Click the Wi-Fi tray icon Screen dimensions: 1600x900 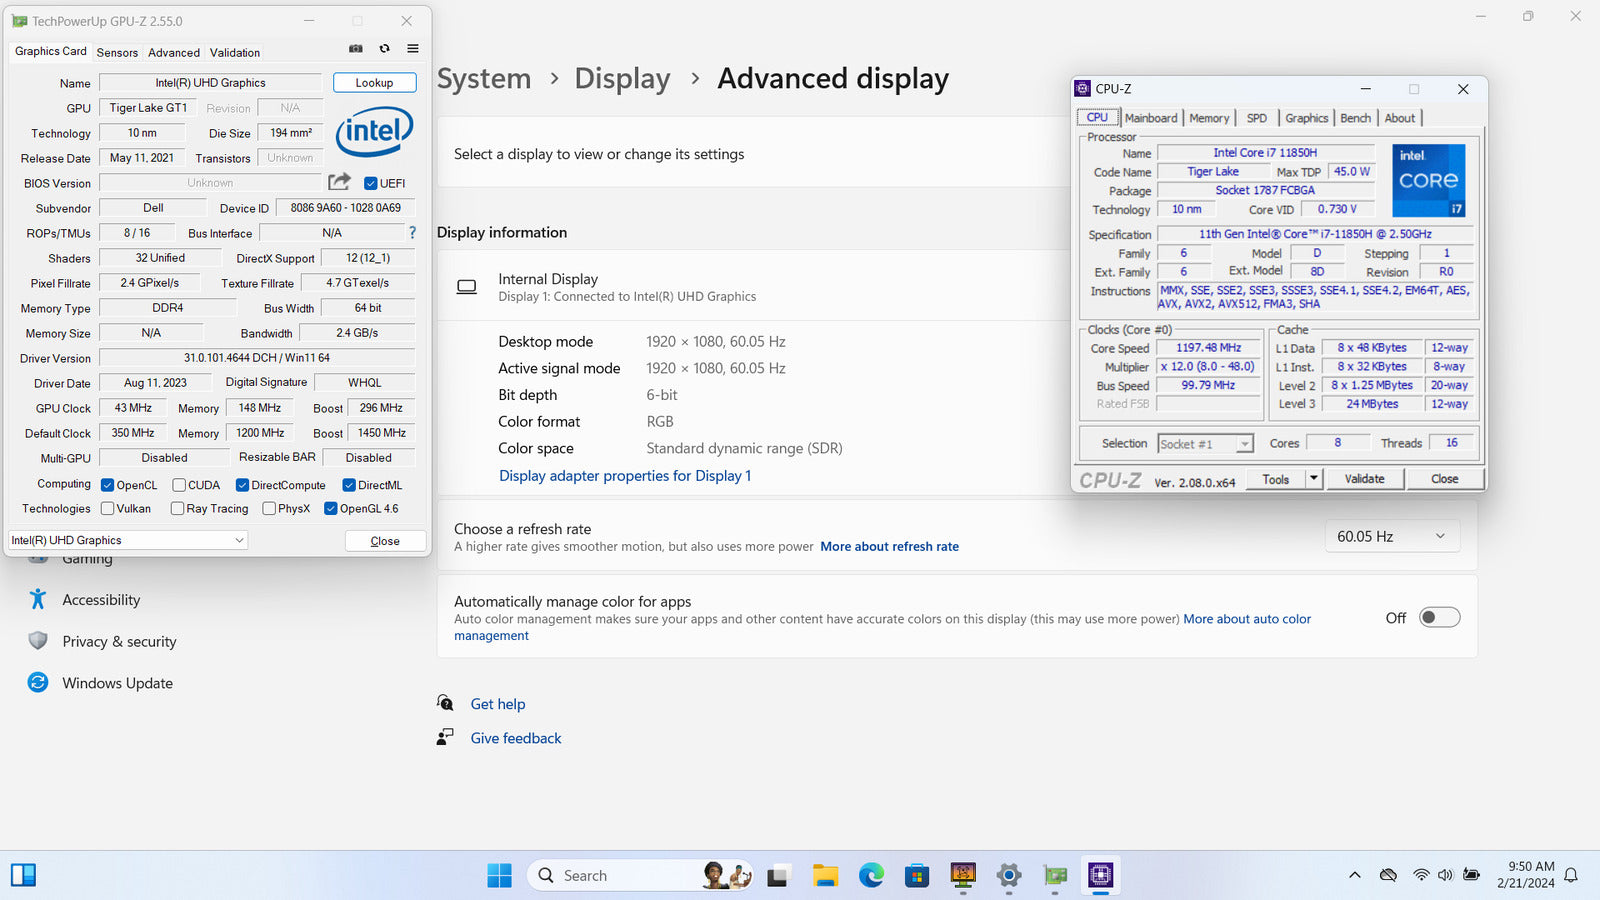(x=1421, y=875)
